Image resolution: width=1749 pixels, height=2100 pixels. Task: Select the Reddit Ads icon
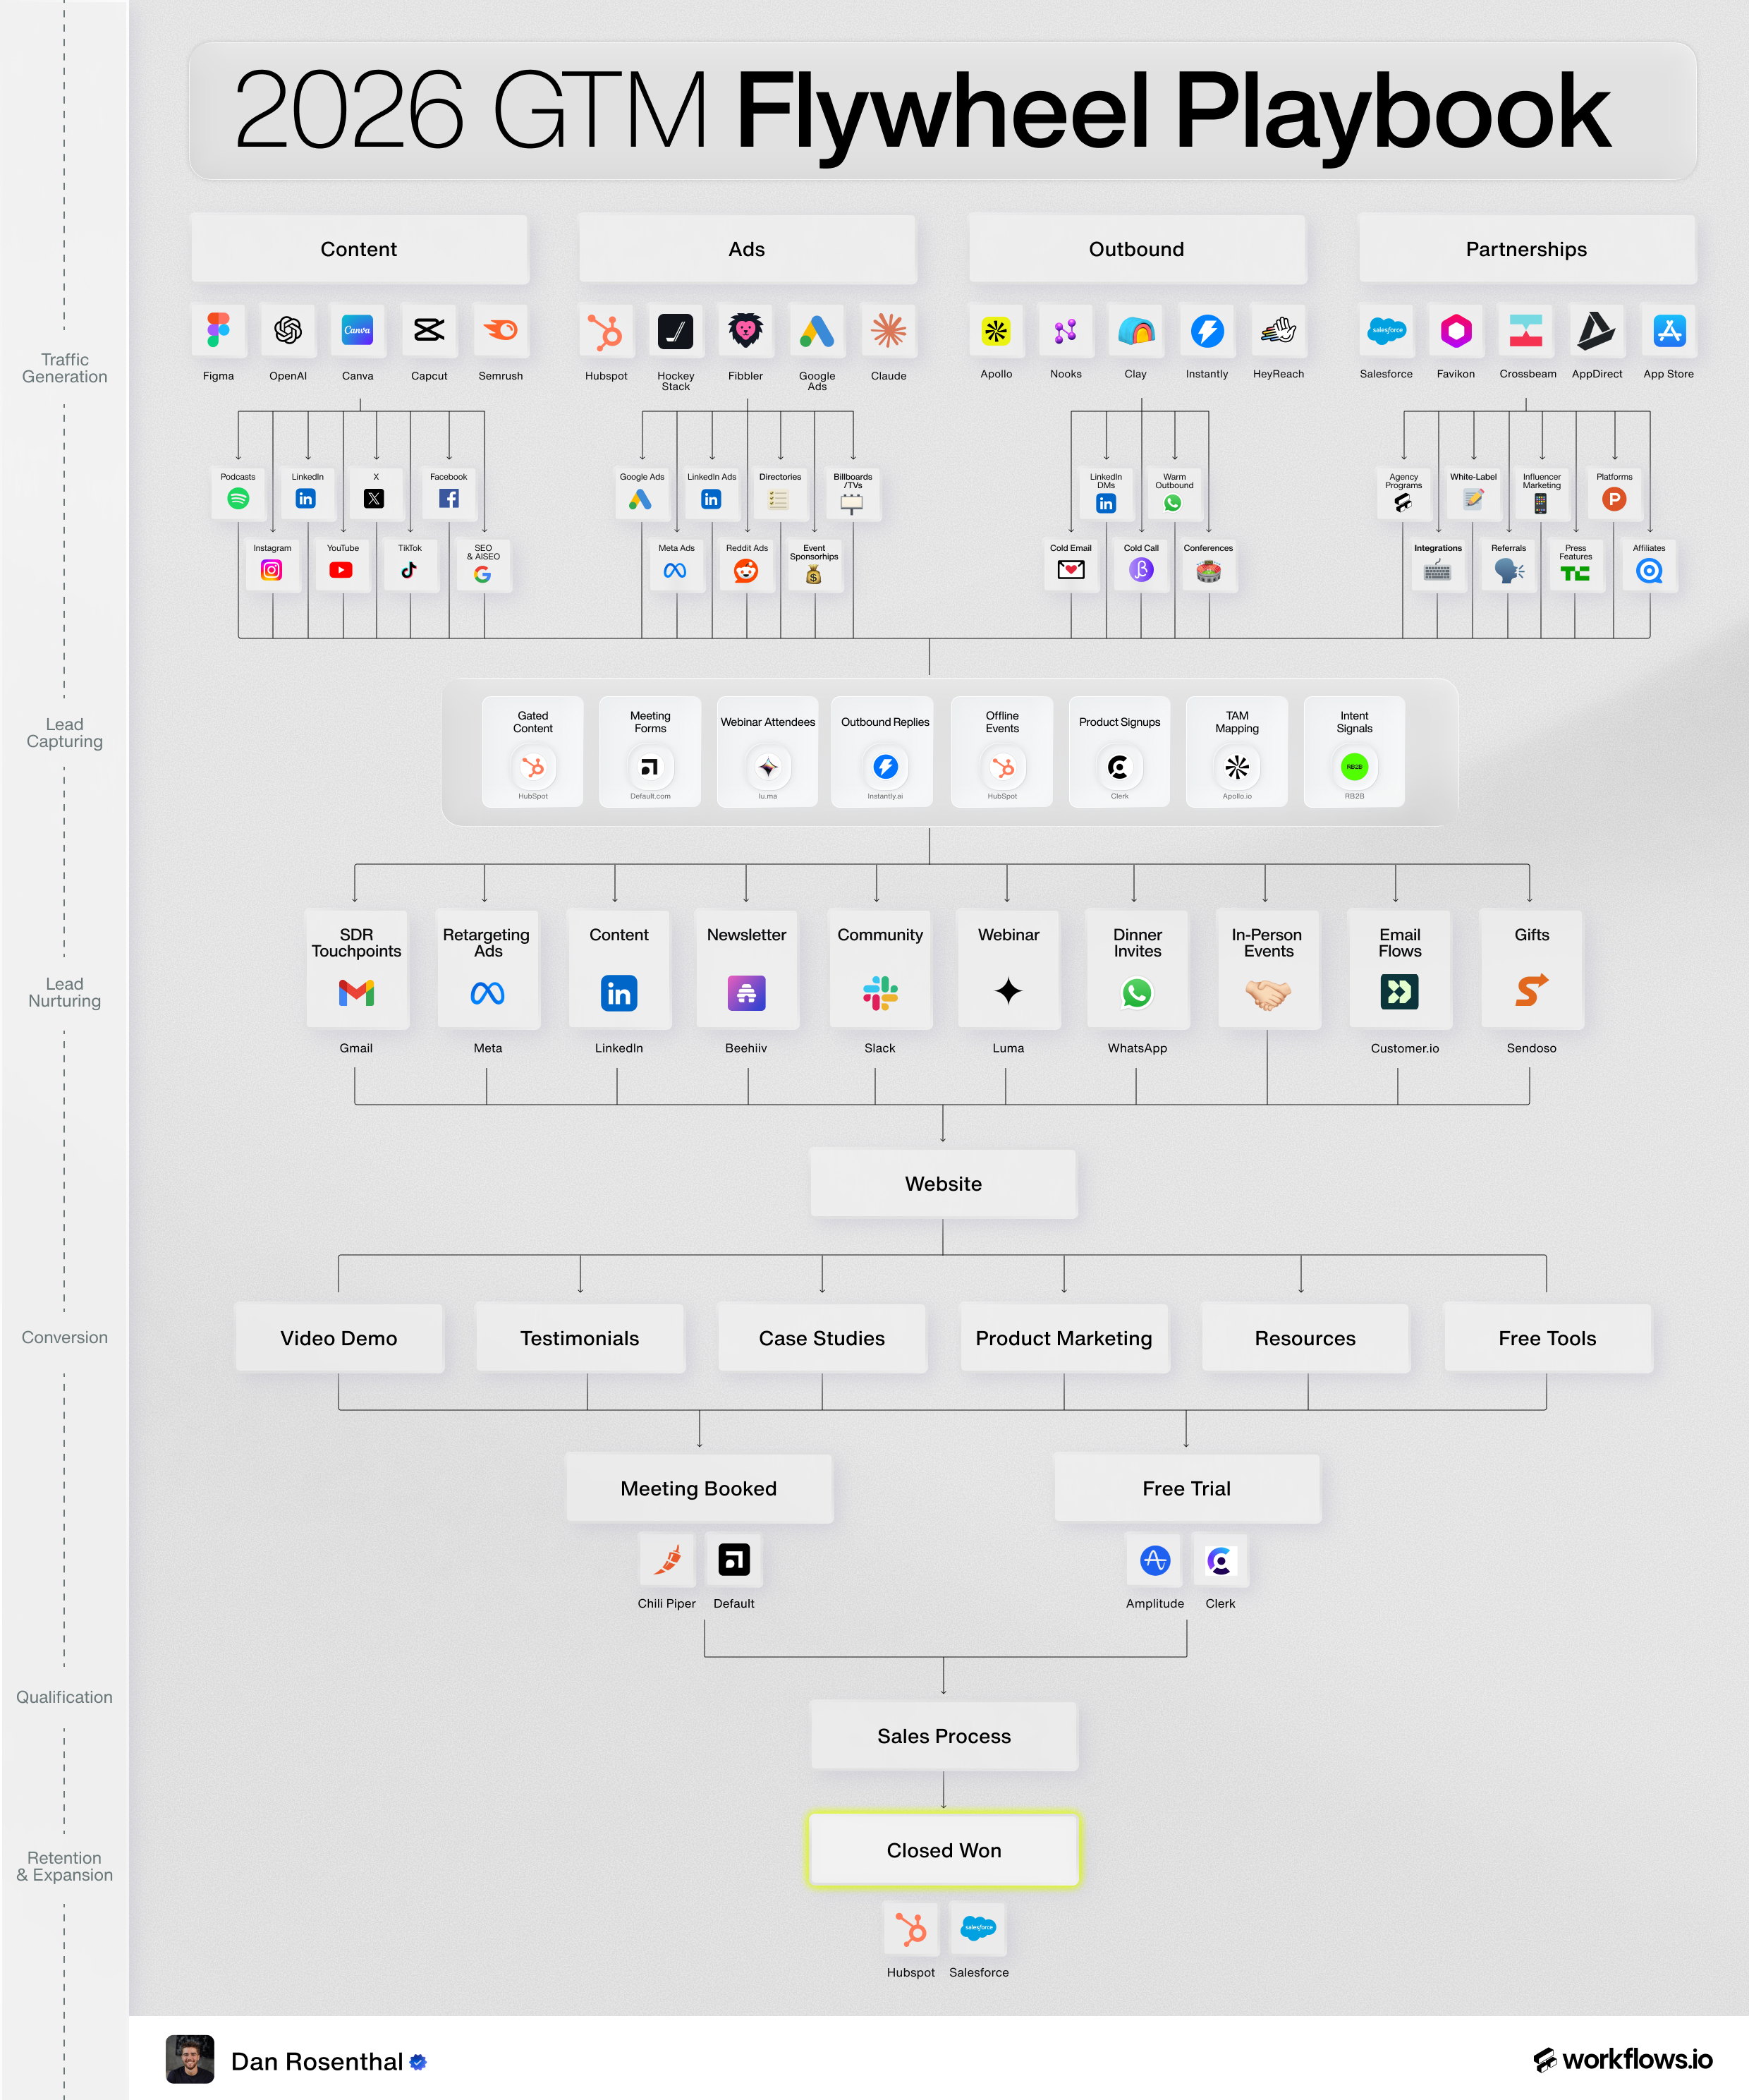(x=746, y=571)
